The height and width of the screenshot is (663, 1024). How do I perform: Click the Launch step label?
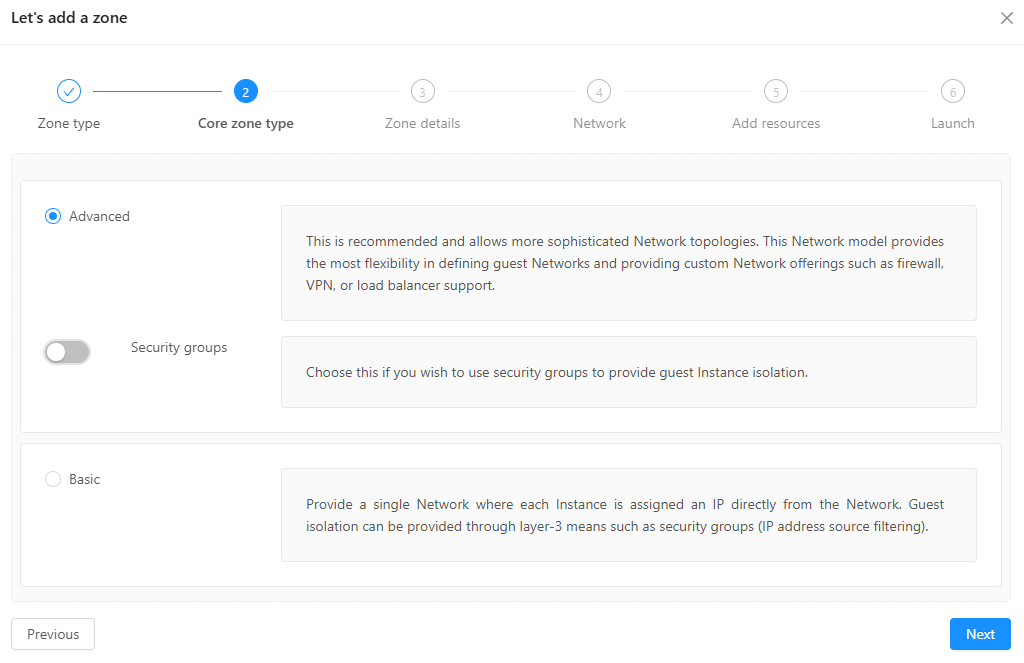952,124
